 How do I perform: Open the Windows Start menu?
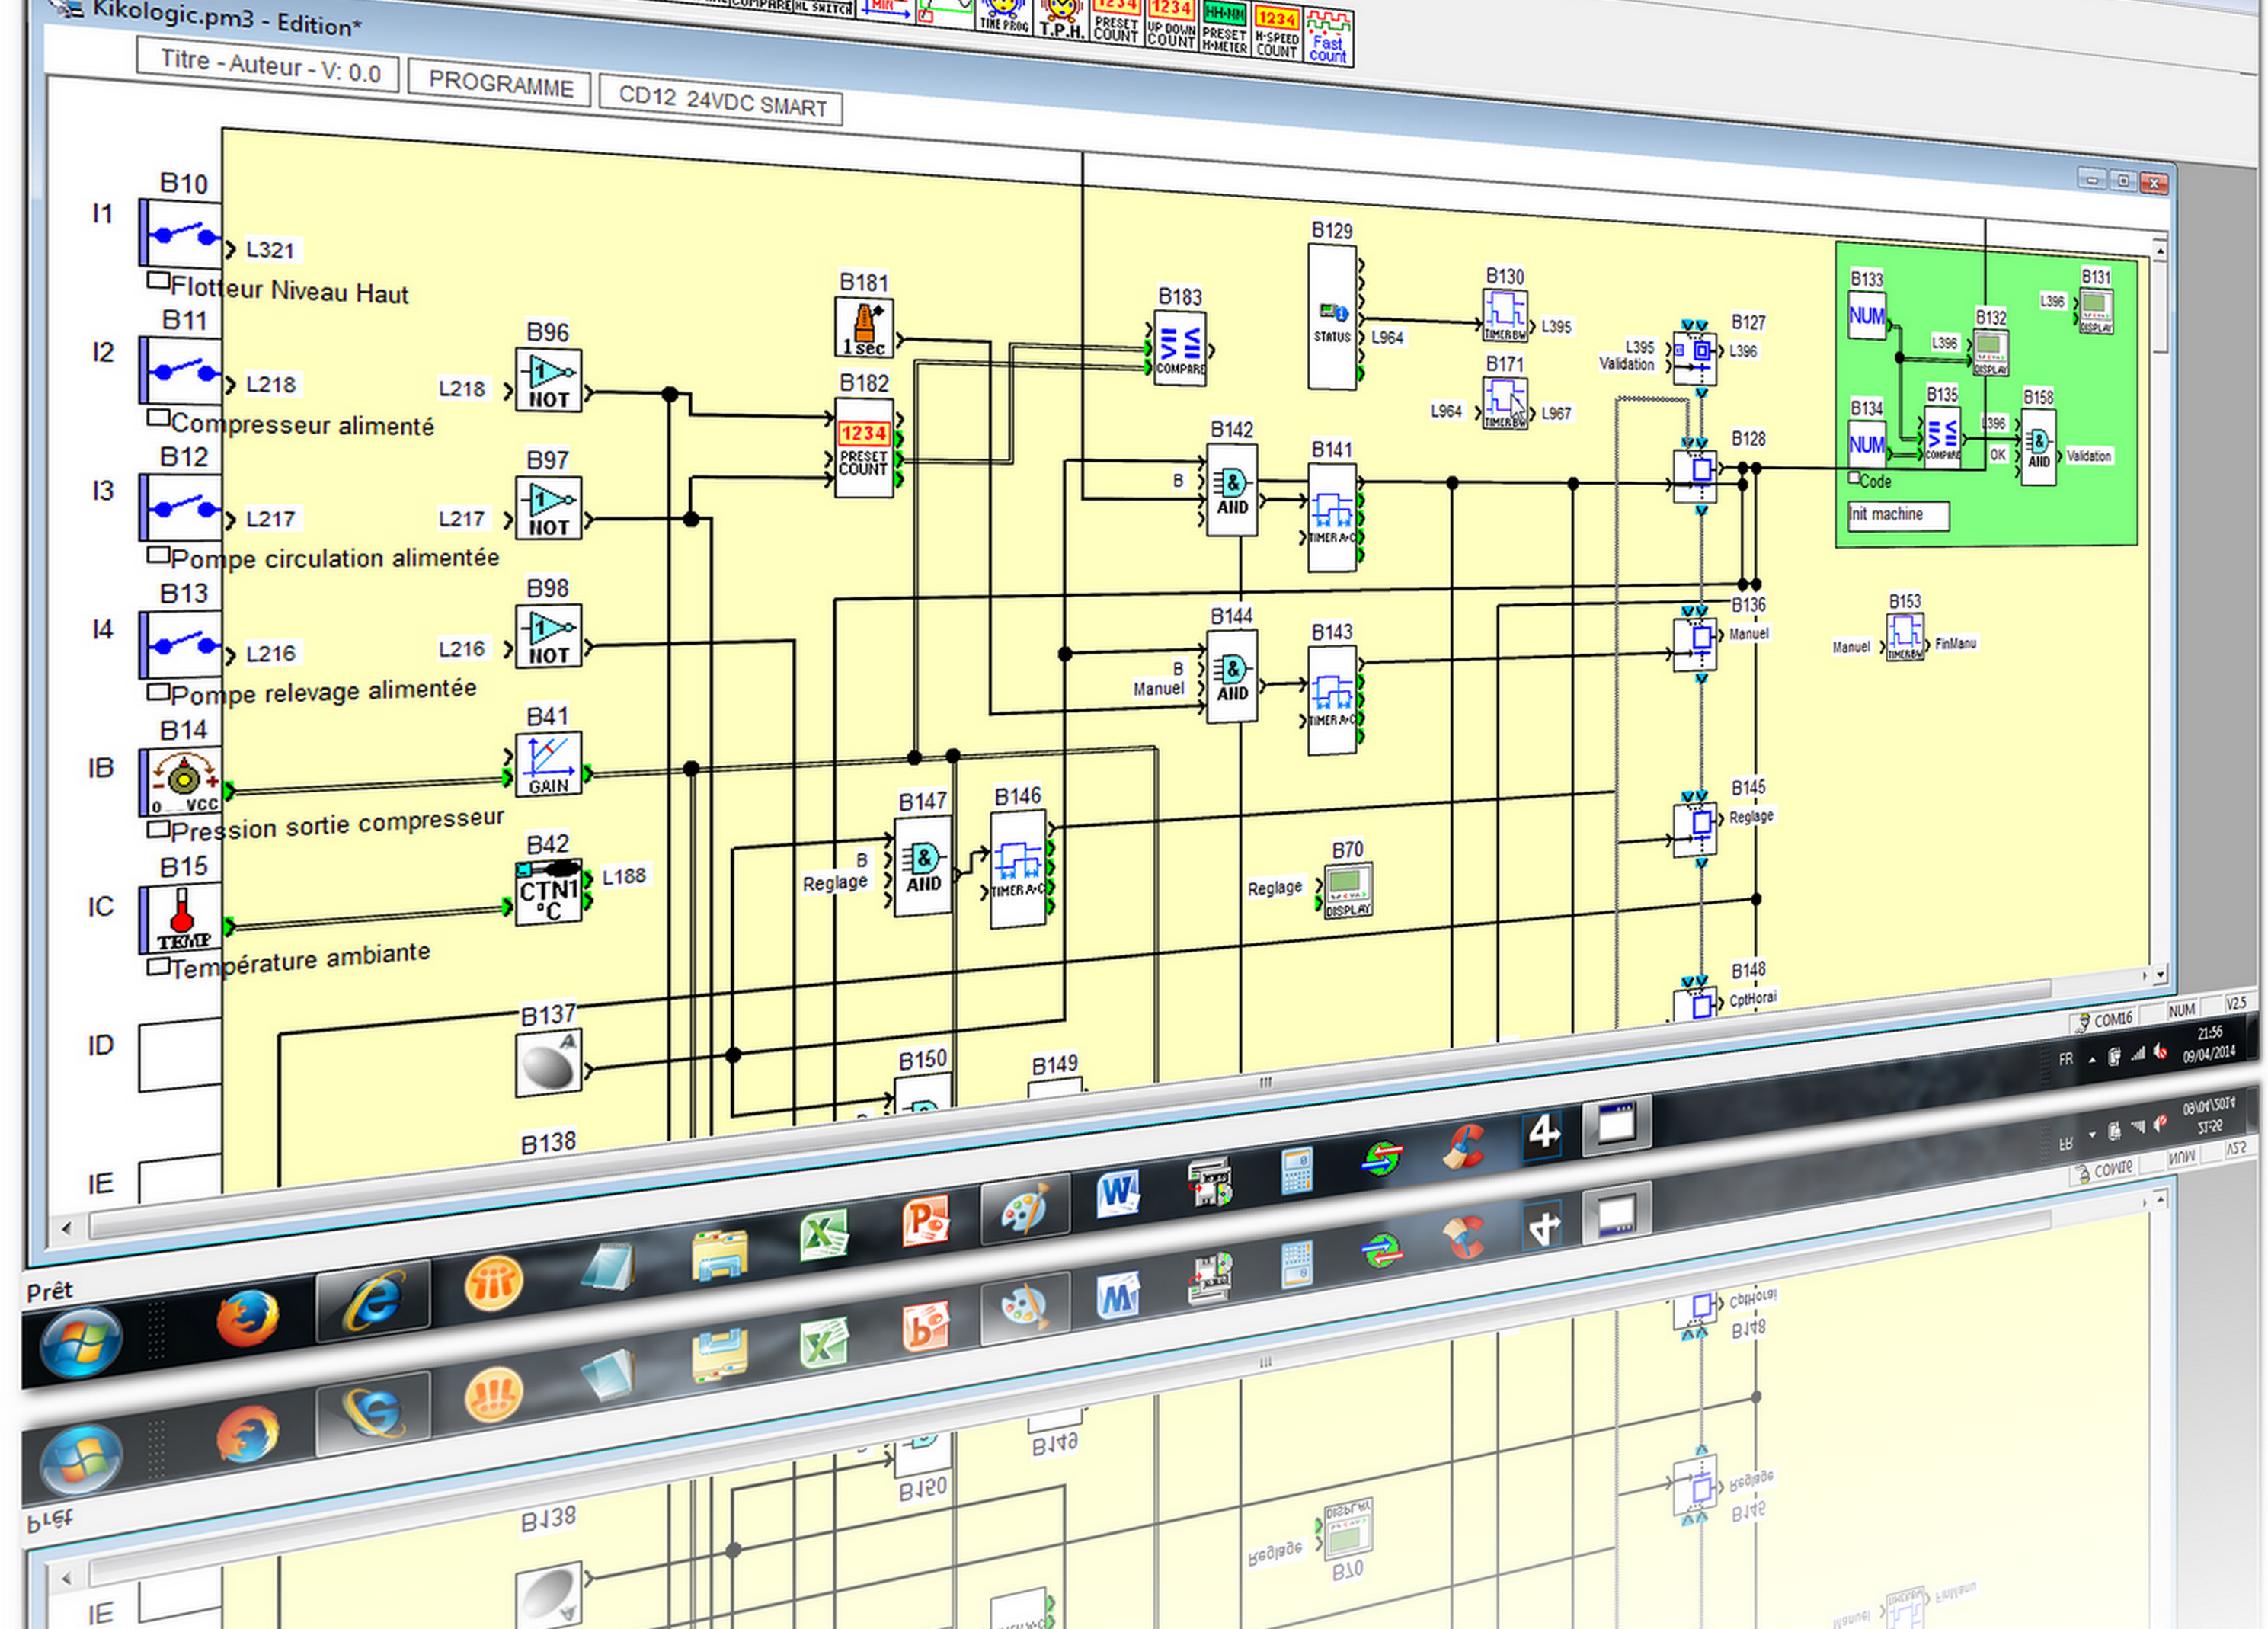pos(81,1342)
